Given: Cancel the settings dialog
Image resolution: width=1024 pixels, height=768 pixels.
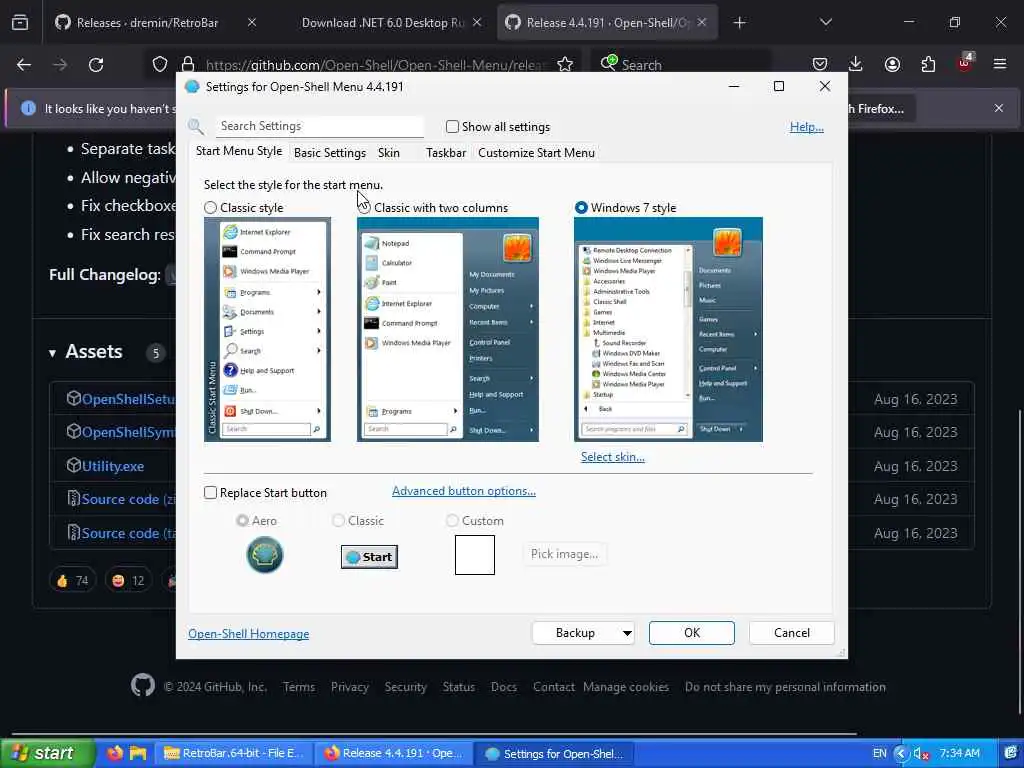Looking at the screenshot, I should 792,633.
